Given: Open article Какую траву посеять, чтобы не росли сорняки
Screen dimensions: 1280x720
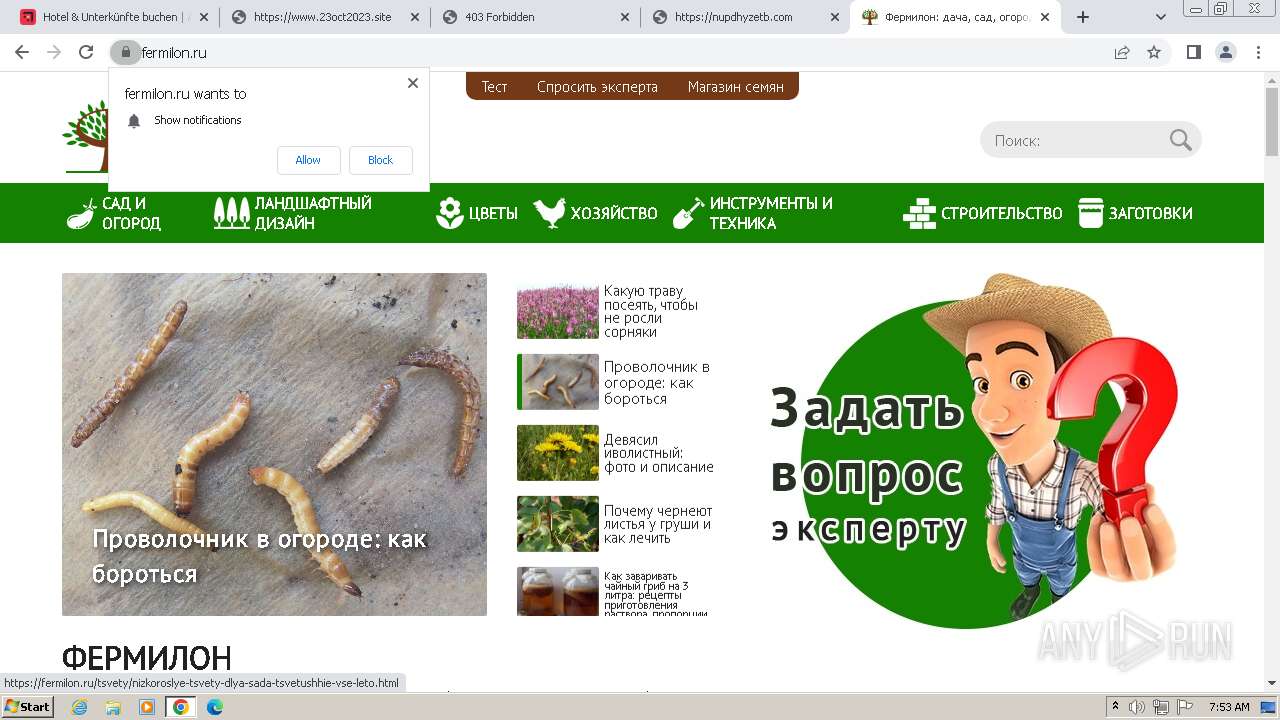Looking at the screenshot, I should [651, 312].
